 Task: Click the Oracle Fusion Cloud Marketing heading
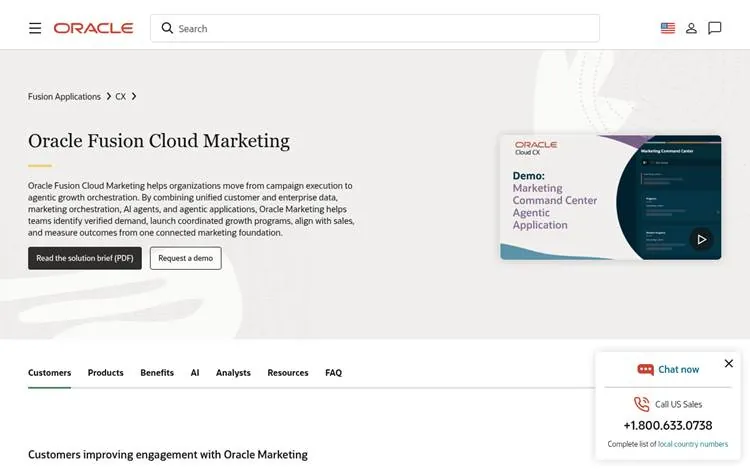pyautogui.click(x=159, y=141)
